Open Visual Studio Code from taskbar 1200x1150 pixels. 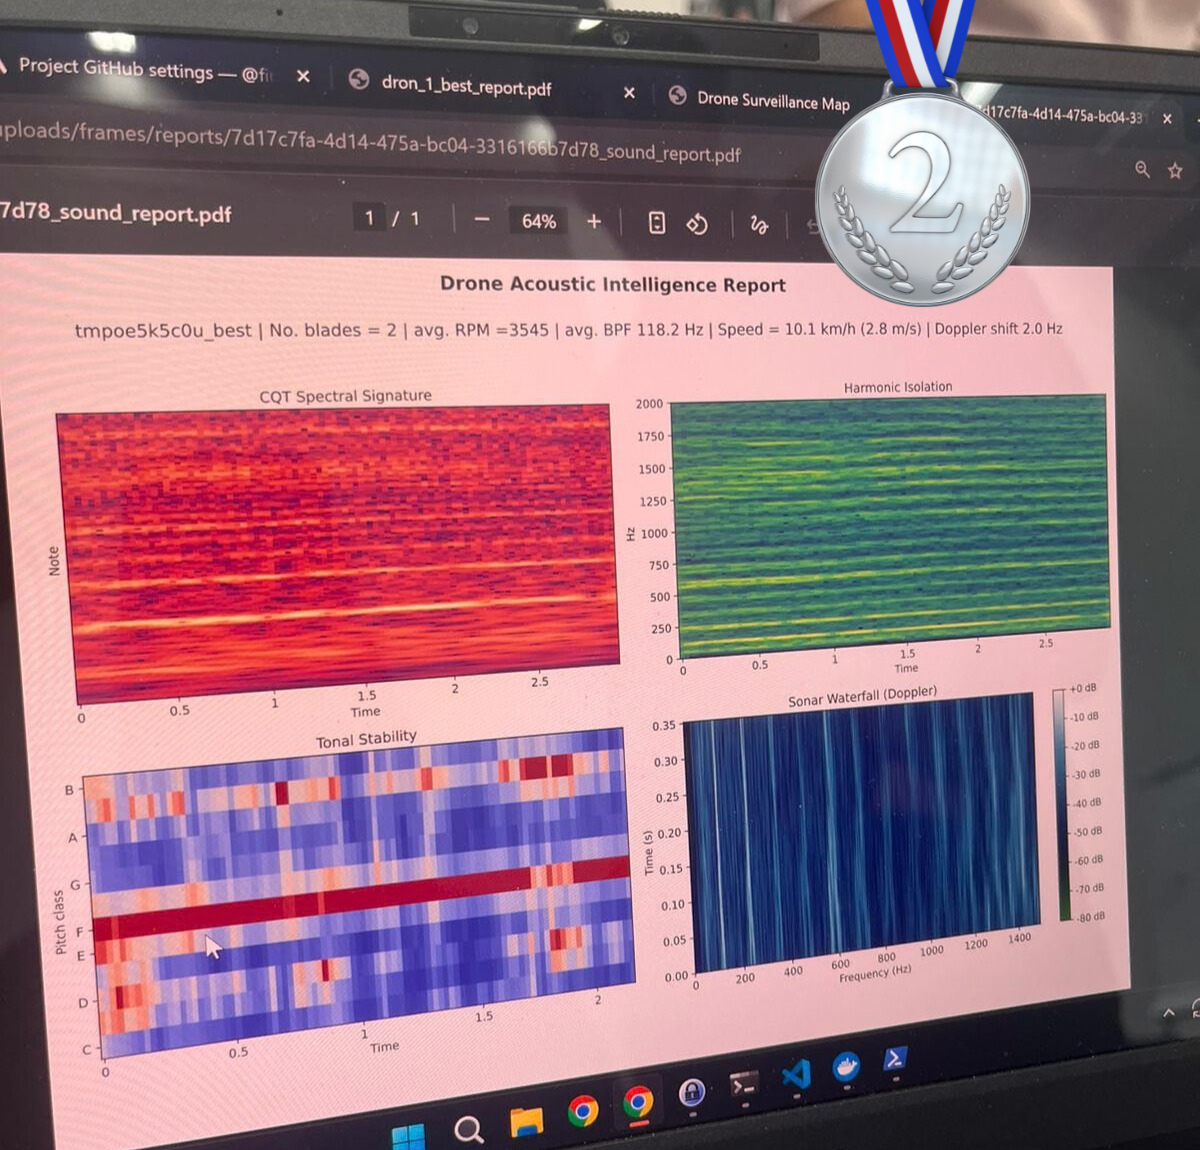[x=796, y=1075]
